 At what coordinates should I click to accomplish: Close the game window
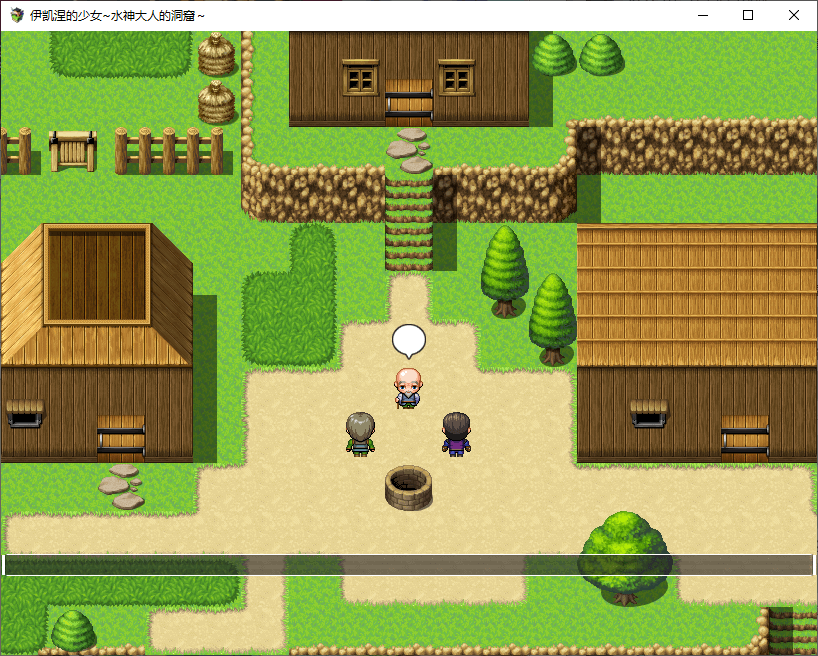[794, 15]
